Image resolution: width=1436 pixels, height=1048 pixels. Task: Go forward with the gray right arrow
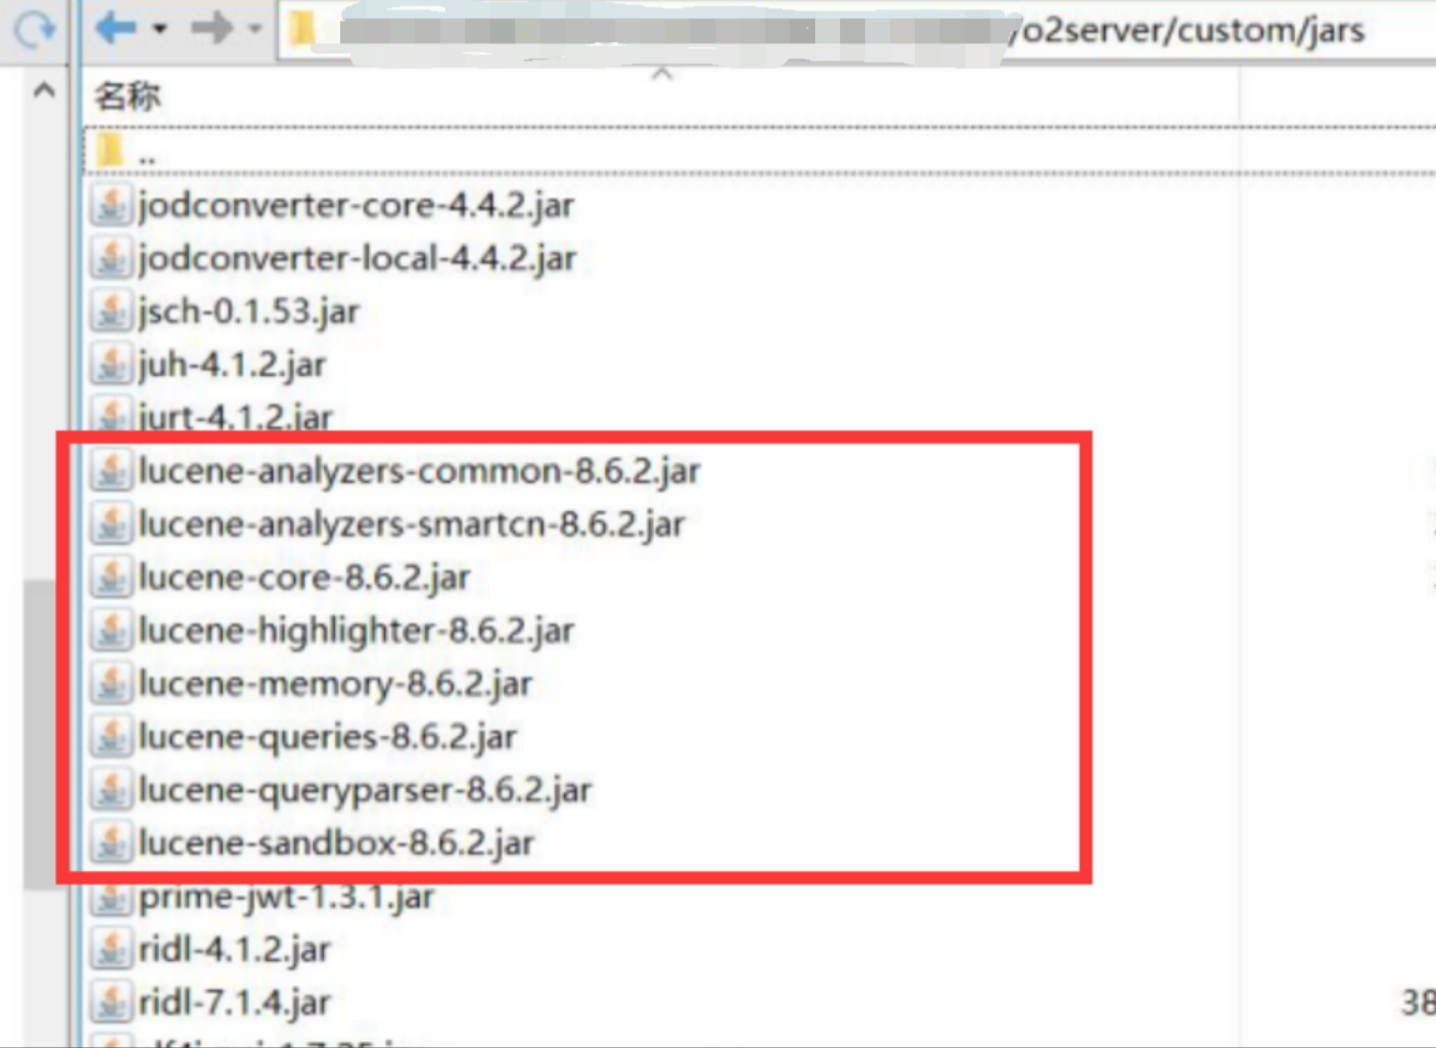211,28
